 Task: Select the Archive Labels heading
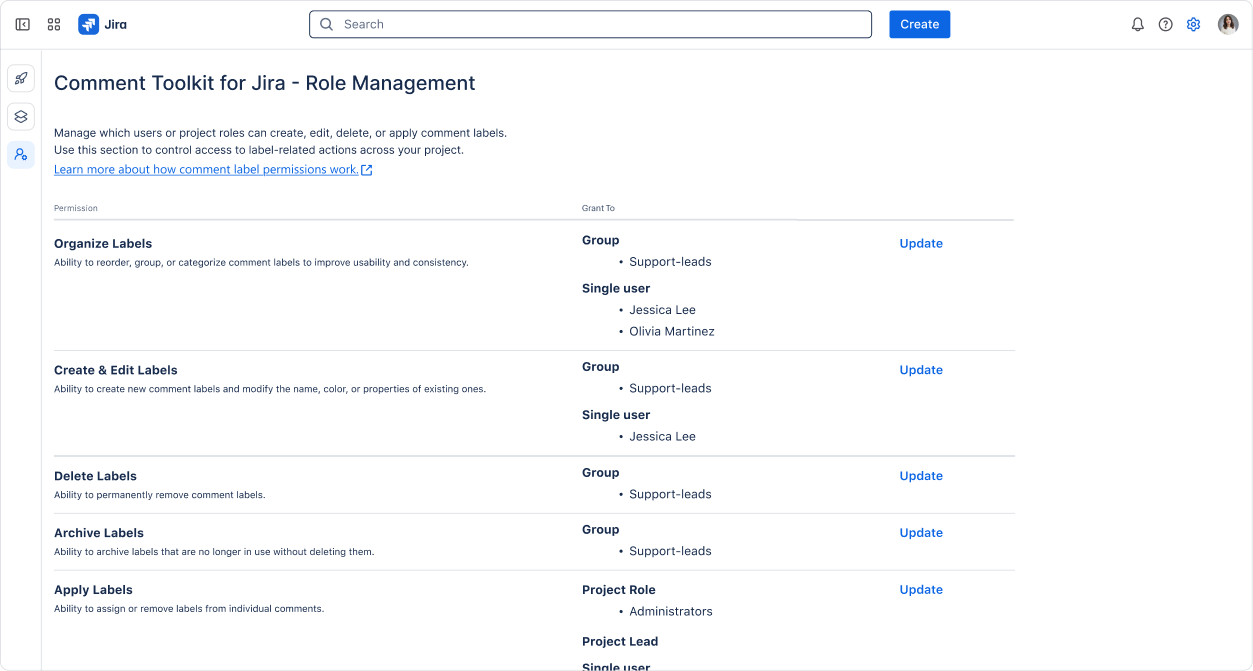99,533
